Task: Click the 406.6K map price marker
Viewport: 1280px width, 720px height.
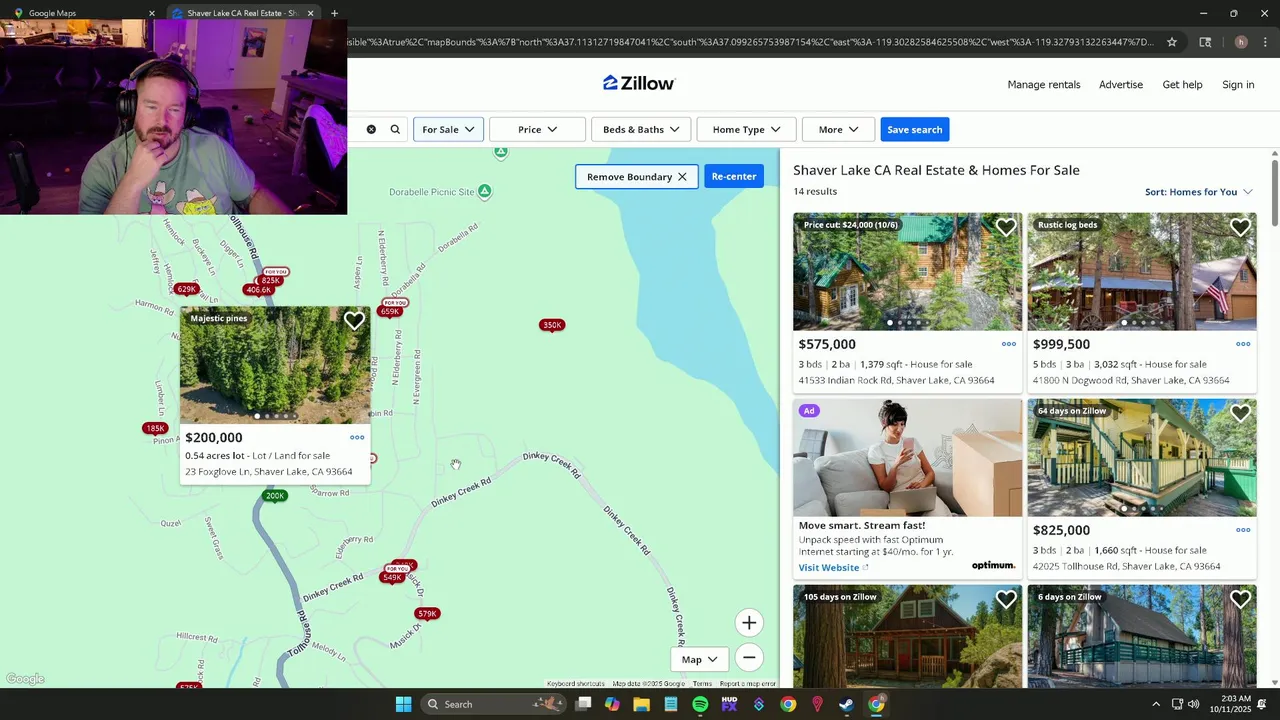Action: coord(258,290)
